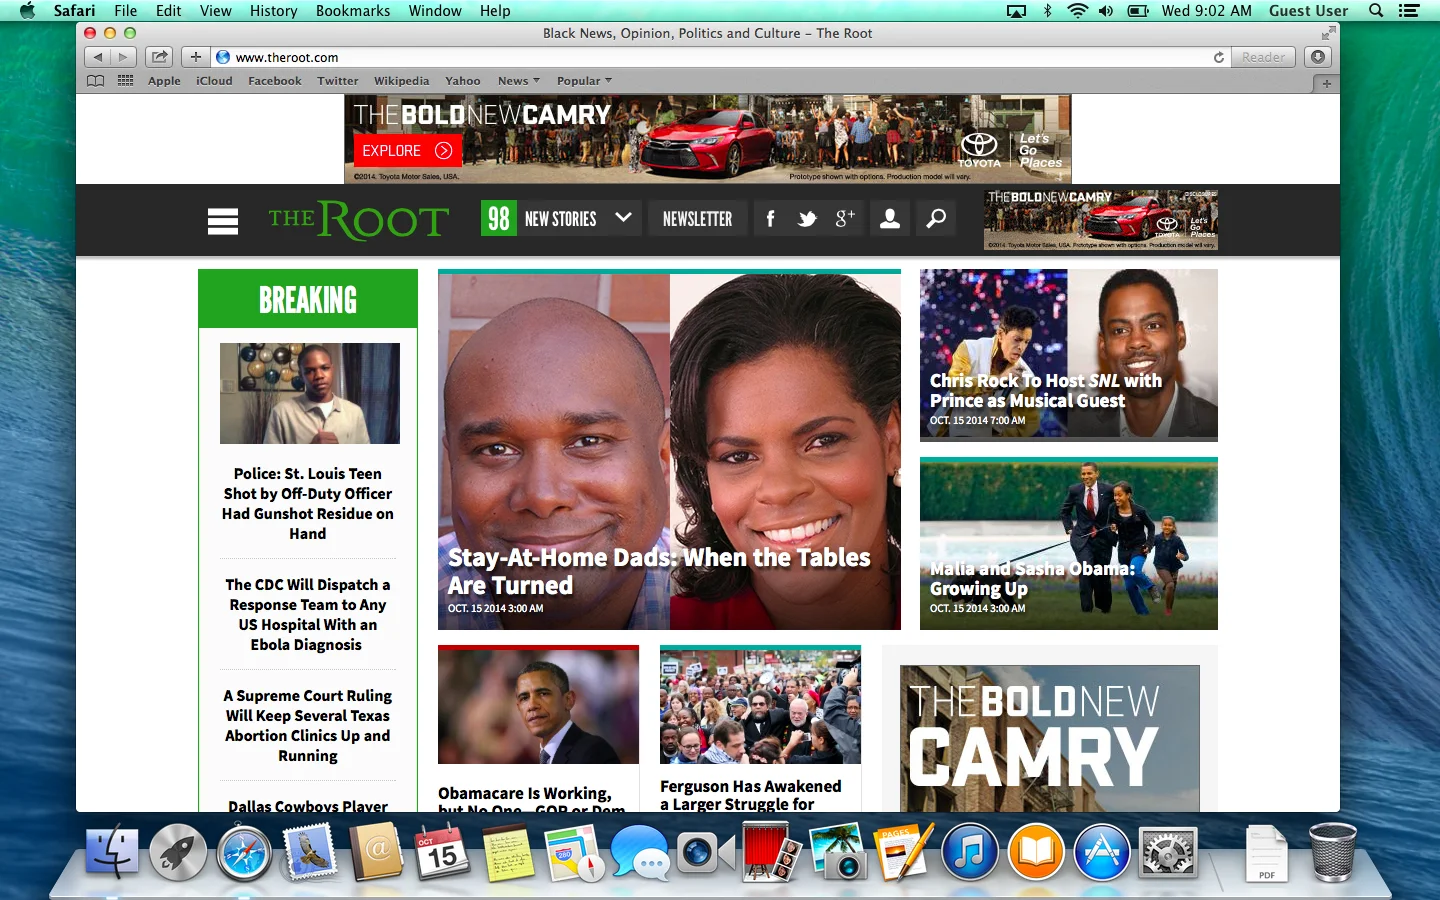Open Notification Center icon in the menu bar
The height and width of the screenshot is (900, 1440).
(1409, 11)
